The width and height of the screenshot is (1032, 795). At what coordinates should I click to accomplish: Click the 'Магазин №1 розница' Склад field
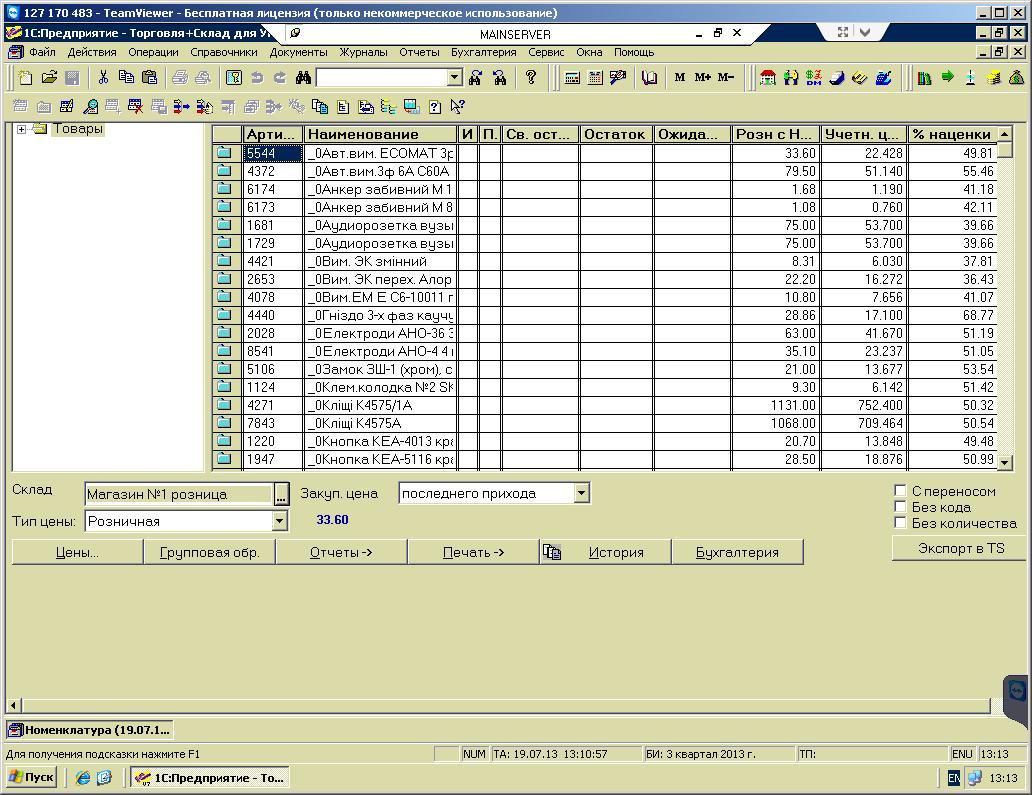(179, 494)
